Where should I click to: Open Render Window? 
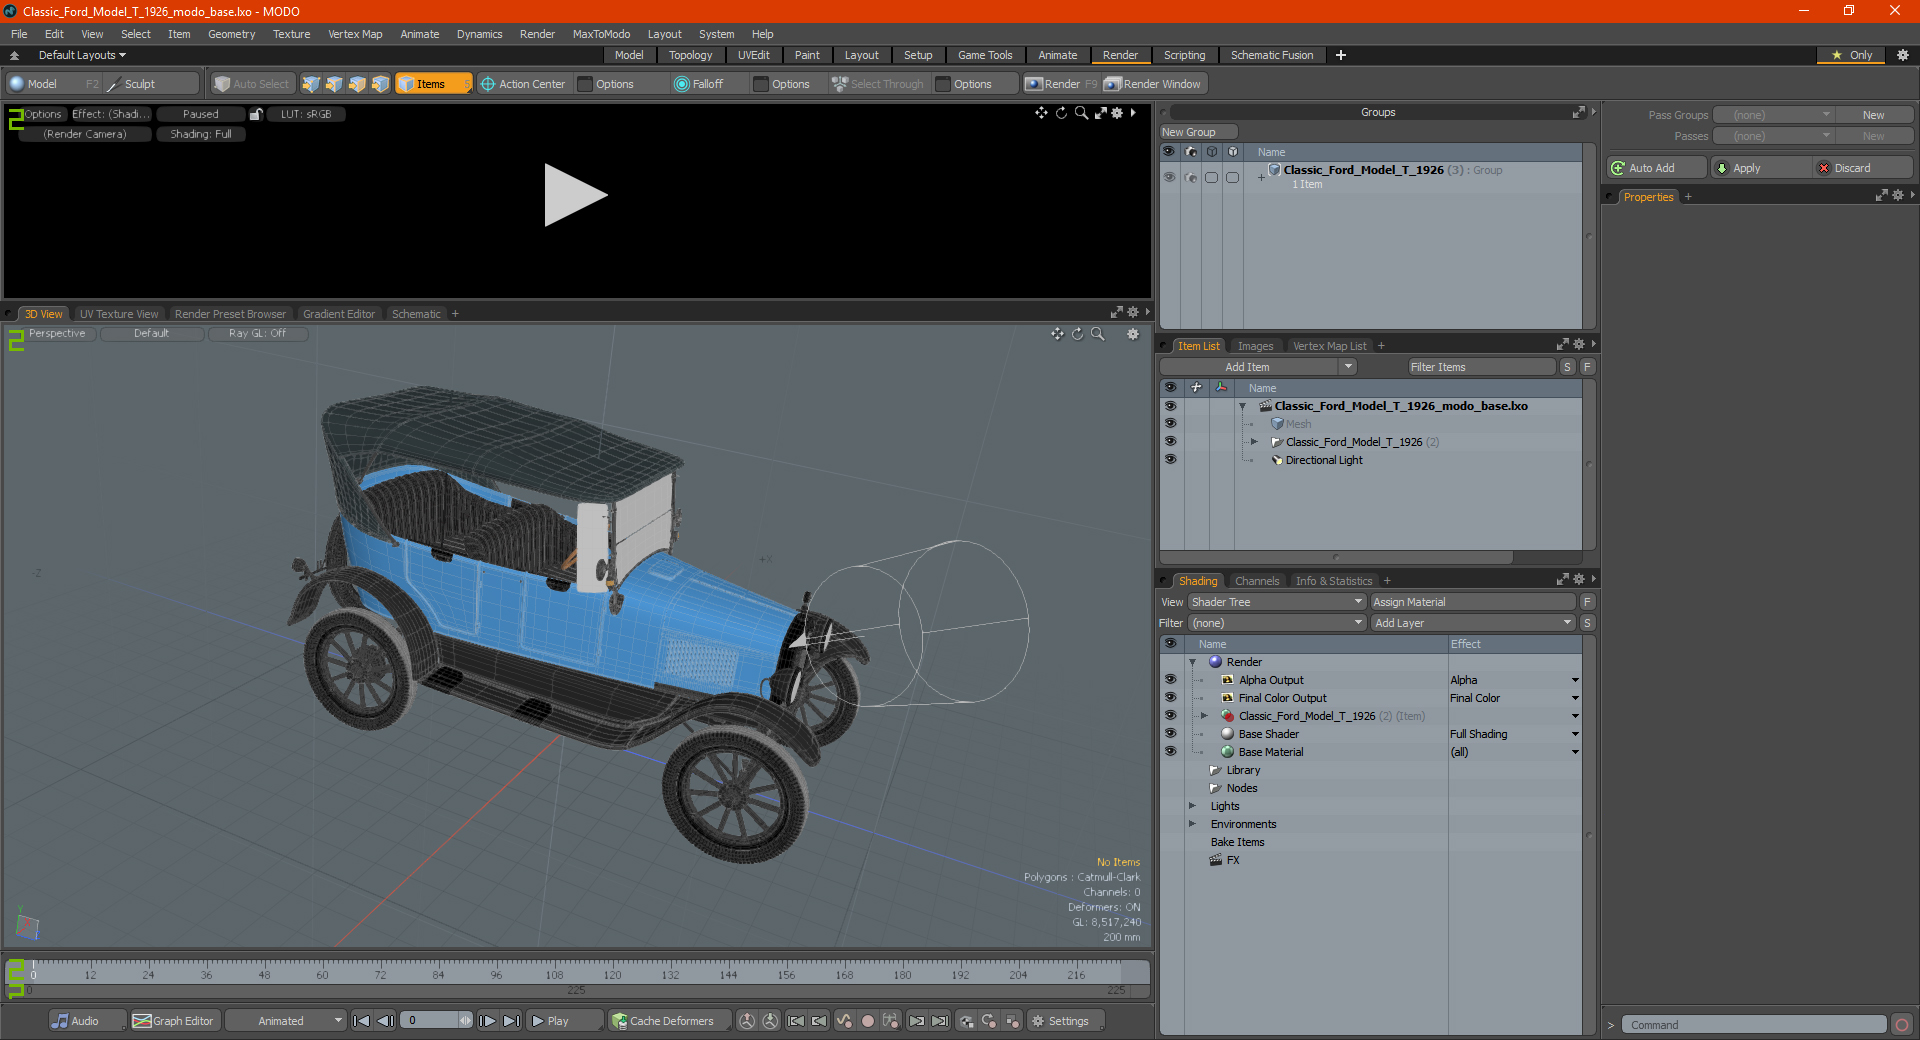point(1152,84)
